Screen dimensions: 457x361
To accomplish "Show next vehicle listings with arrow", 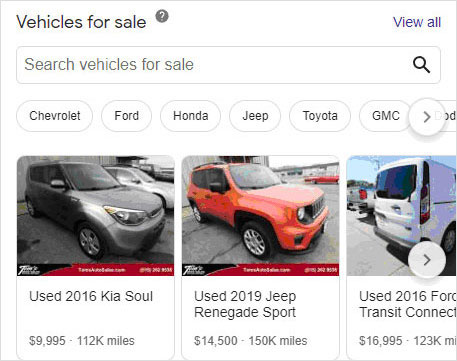I will point(427,260).
